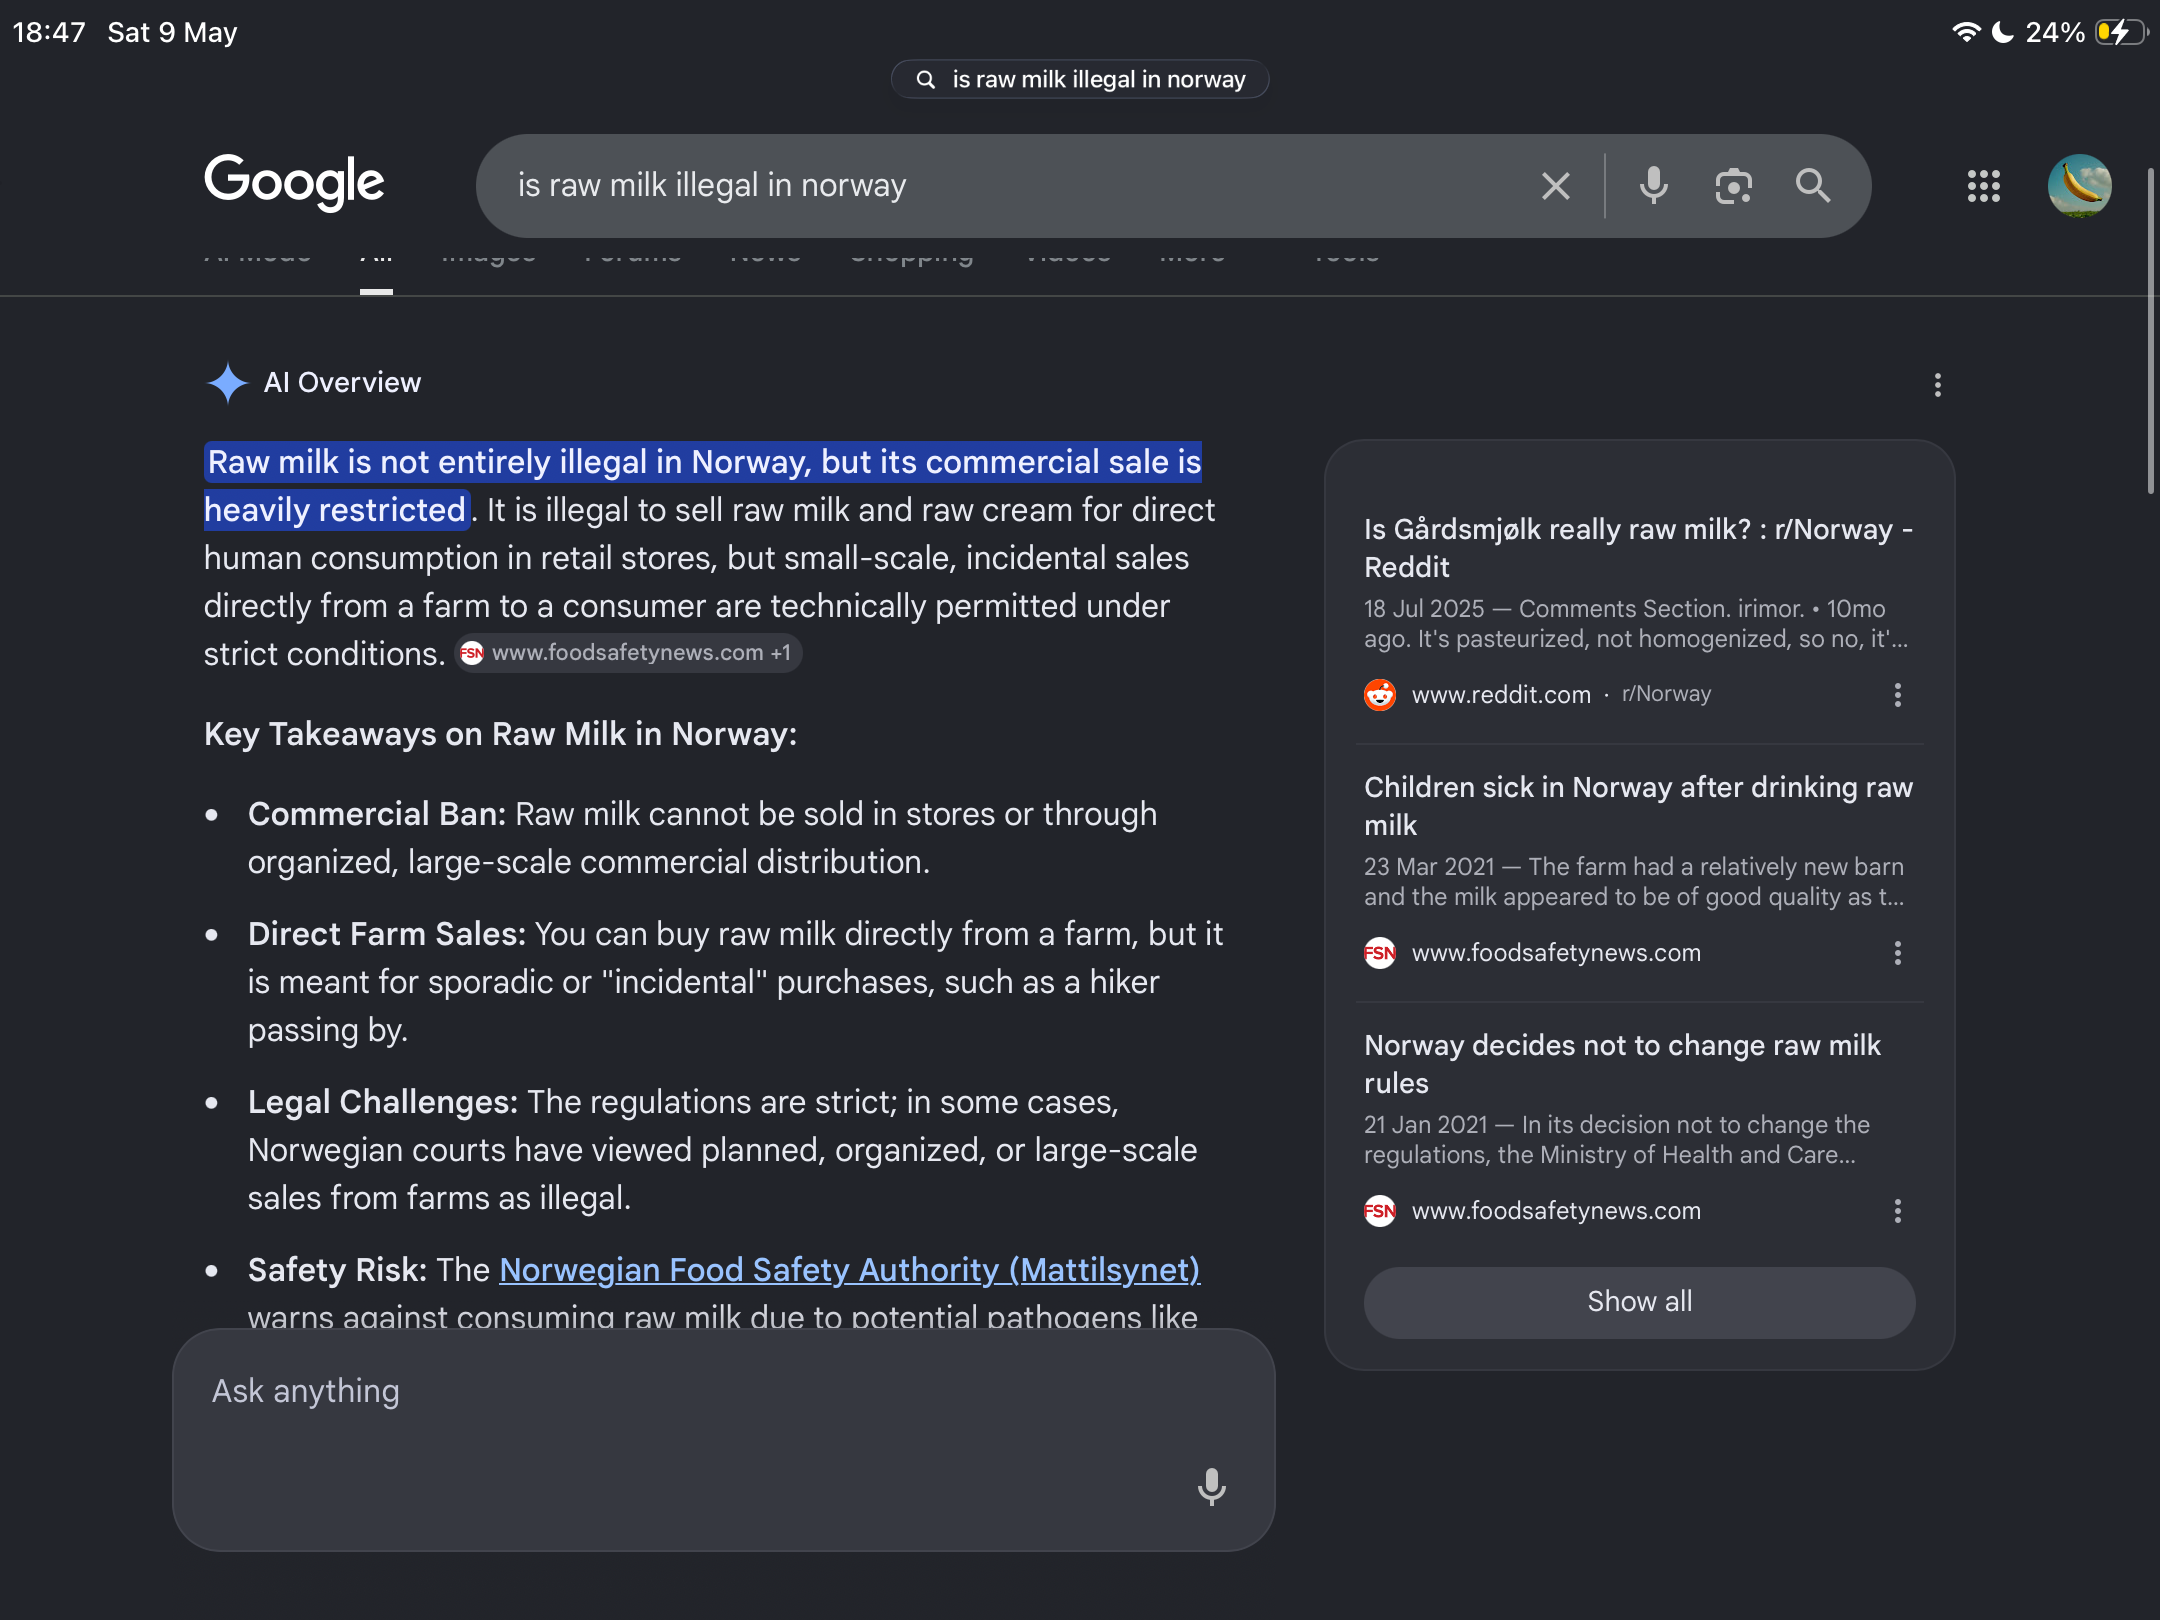2160x1620 pixels.
Task: Click the AI Overview sparkle icon
Action: click(227, 383)
